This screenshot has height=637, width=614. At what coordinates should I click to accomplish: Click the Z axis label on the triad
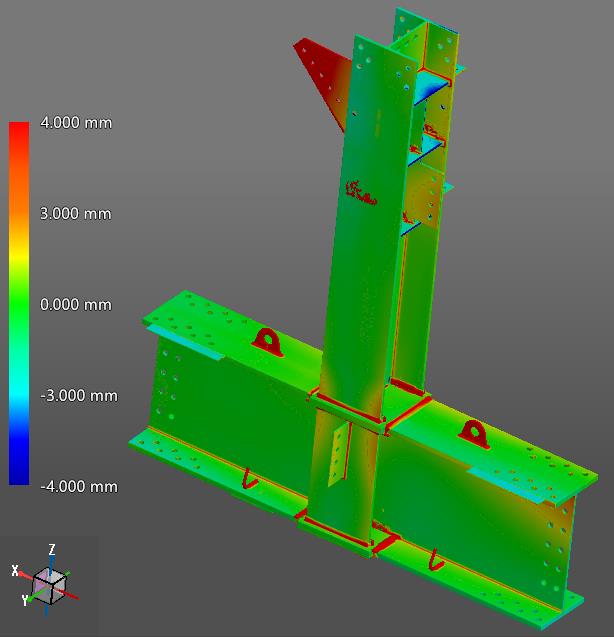[x=51, y=549]
